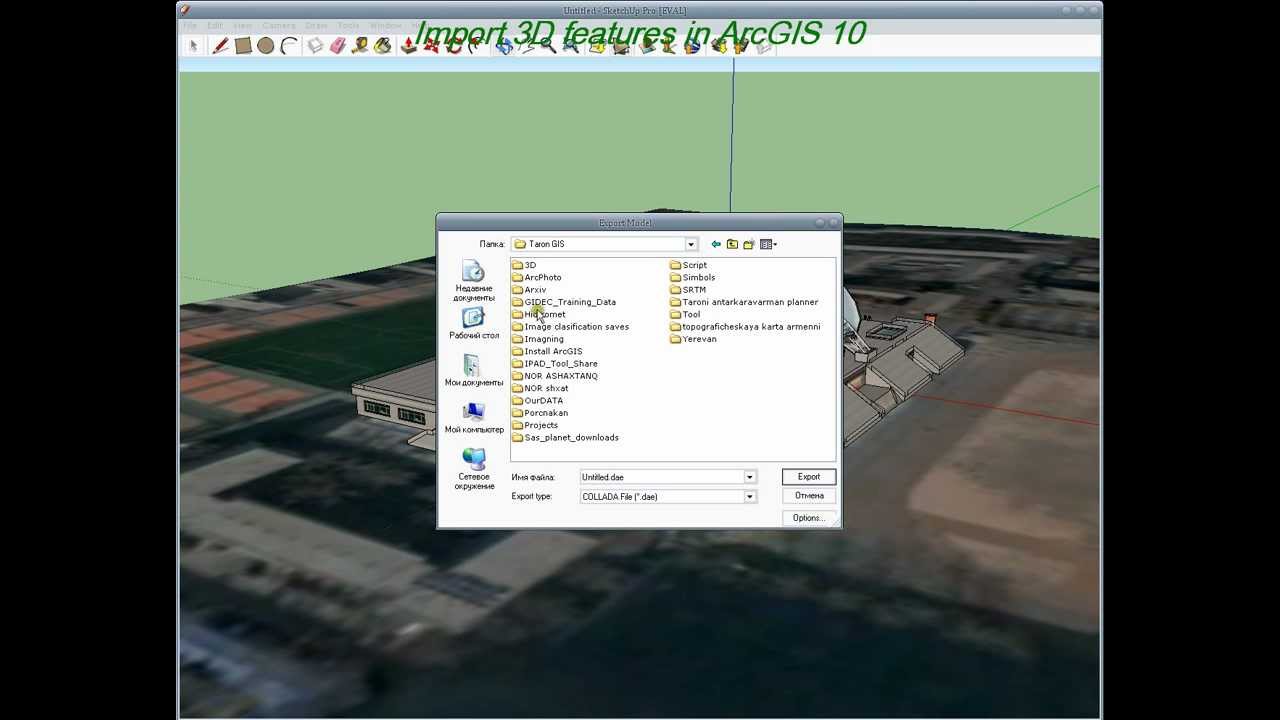Open Недавние документы shortcut
Viewport: 1280px width, 720px height.
tap(473, 282)
